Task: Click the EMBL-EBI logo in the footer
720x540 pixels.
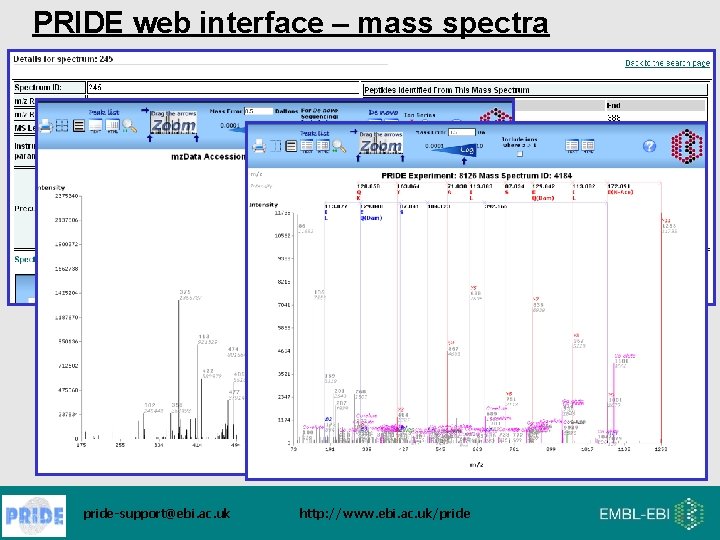Action: click(x=652, y=513)
